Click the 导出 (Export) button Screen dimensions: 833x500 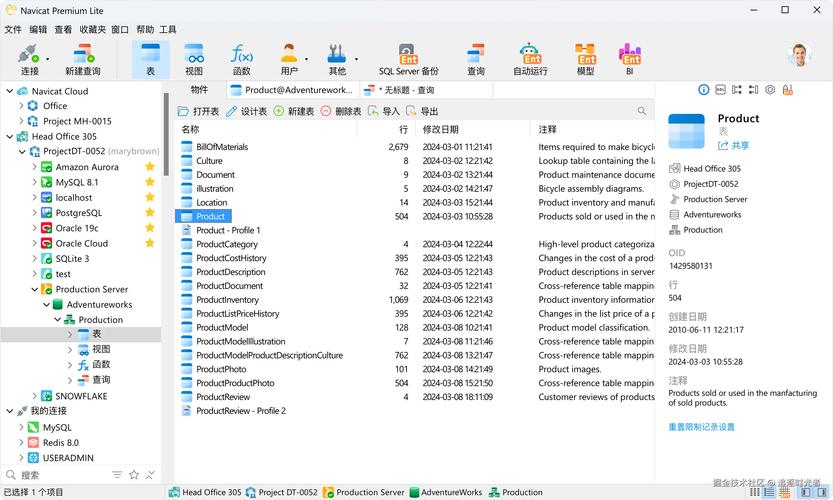click(x=422, y=111)
